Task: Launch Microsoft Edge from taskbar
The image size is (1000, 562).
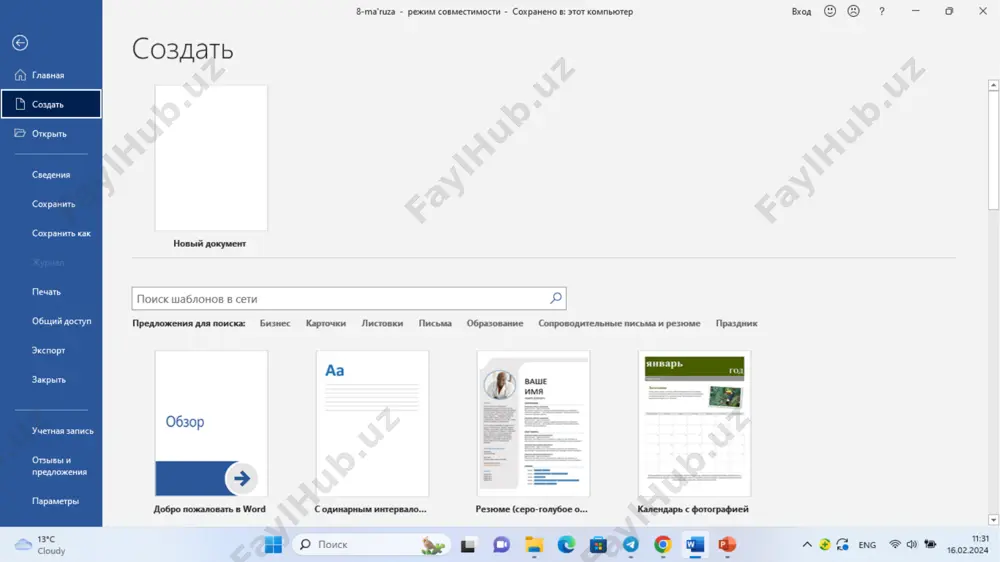Action: click(566, 545)
